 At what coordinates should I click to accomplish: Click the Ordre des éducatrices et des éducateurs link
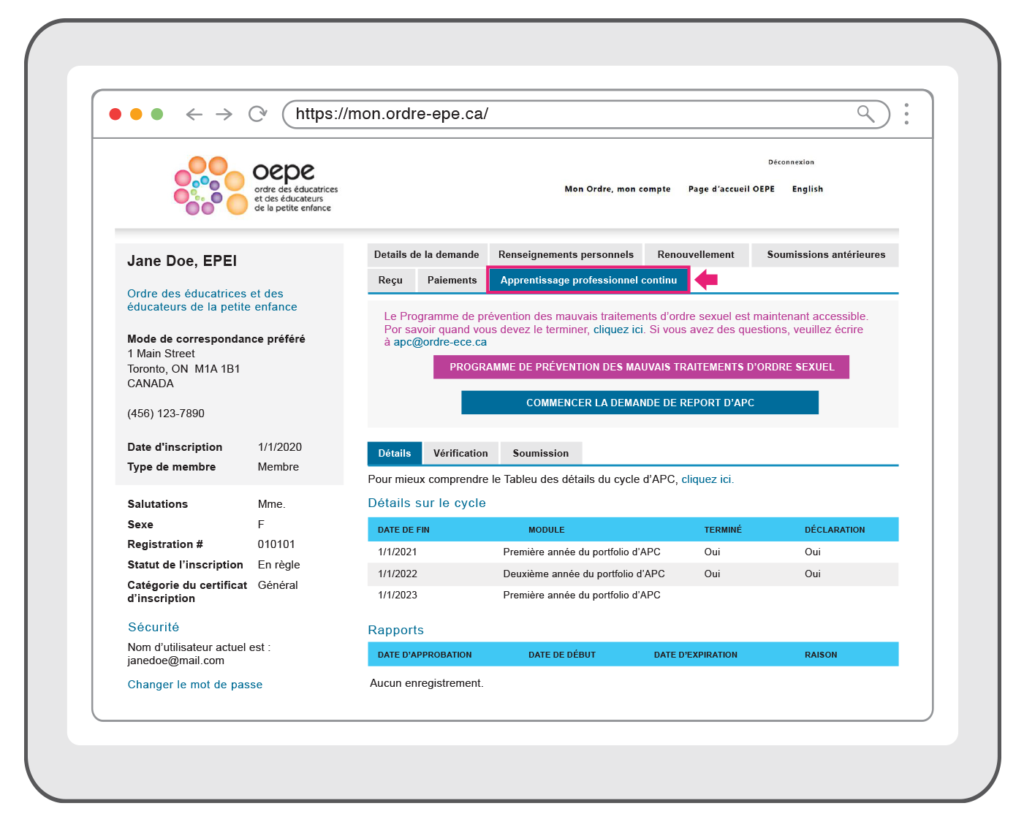212,300
